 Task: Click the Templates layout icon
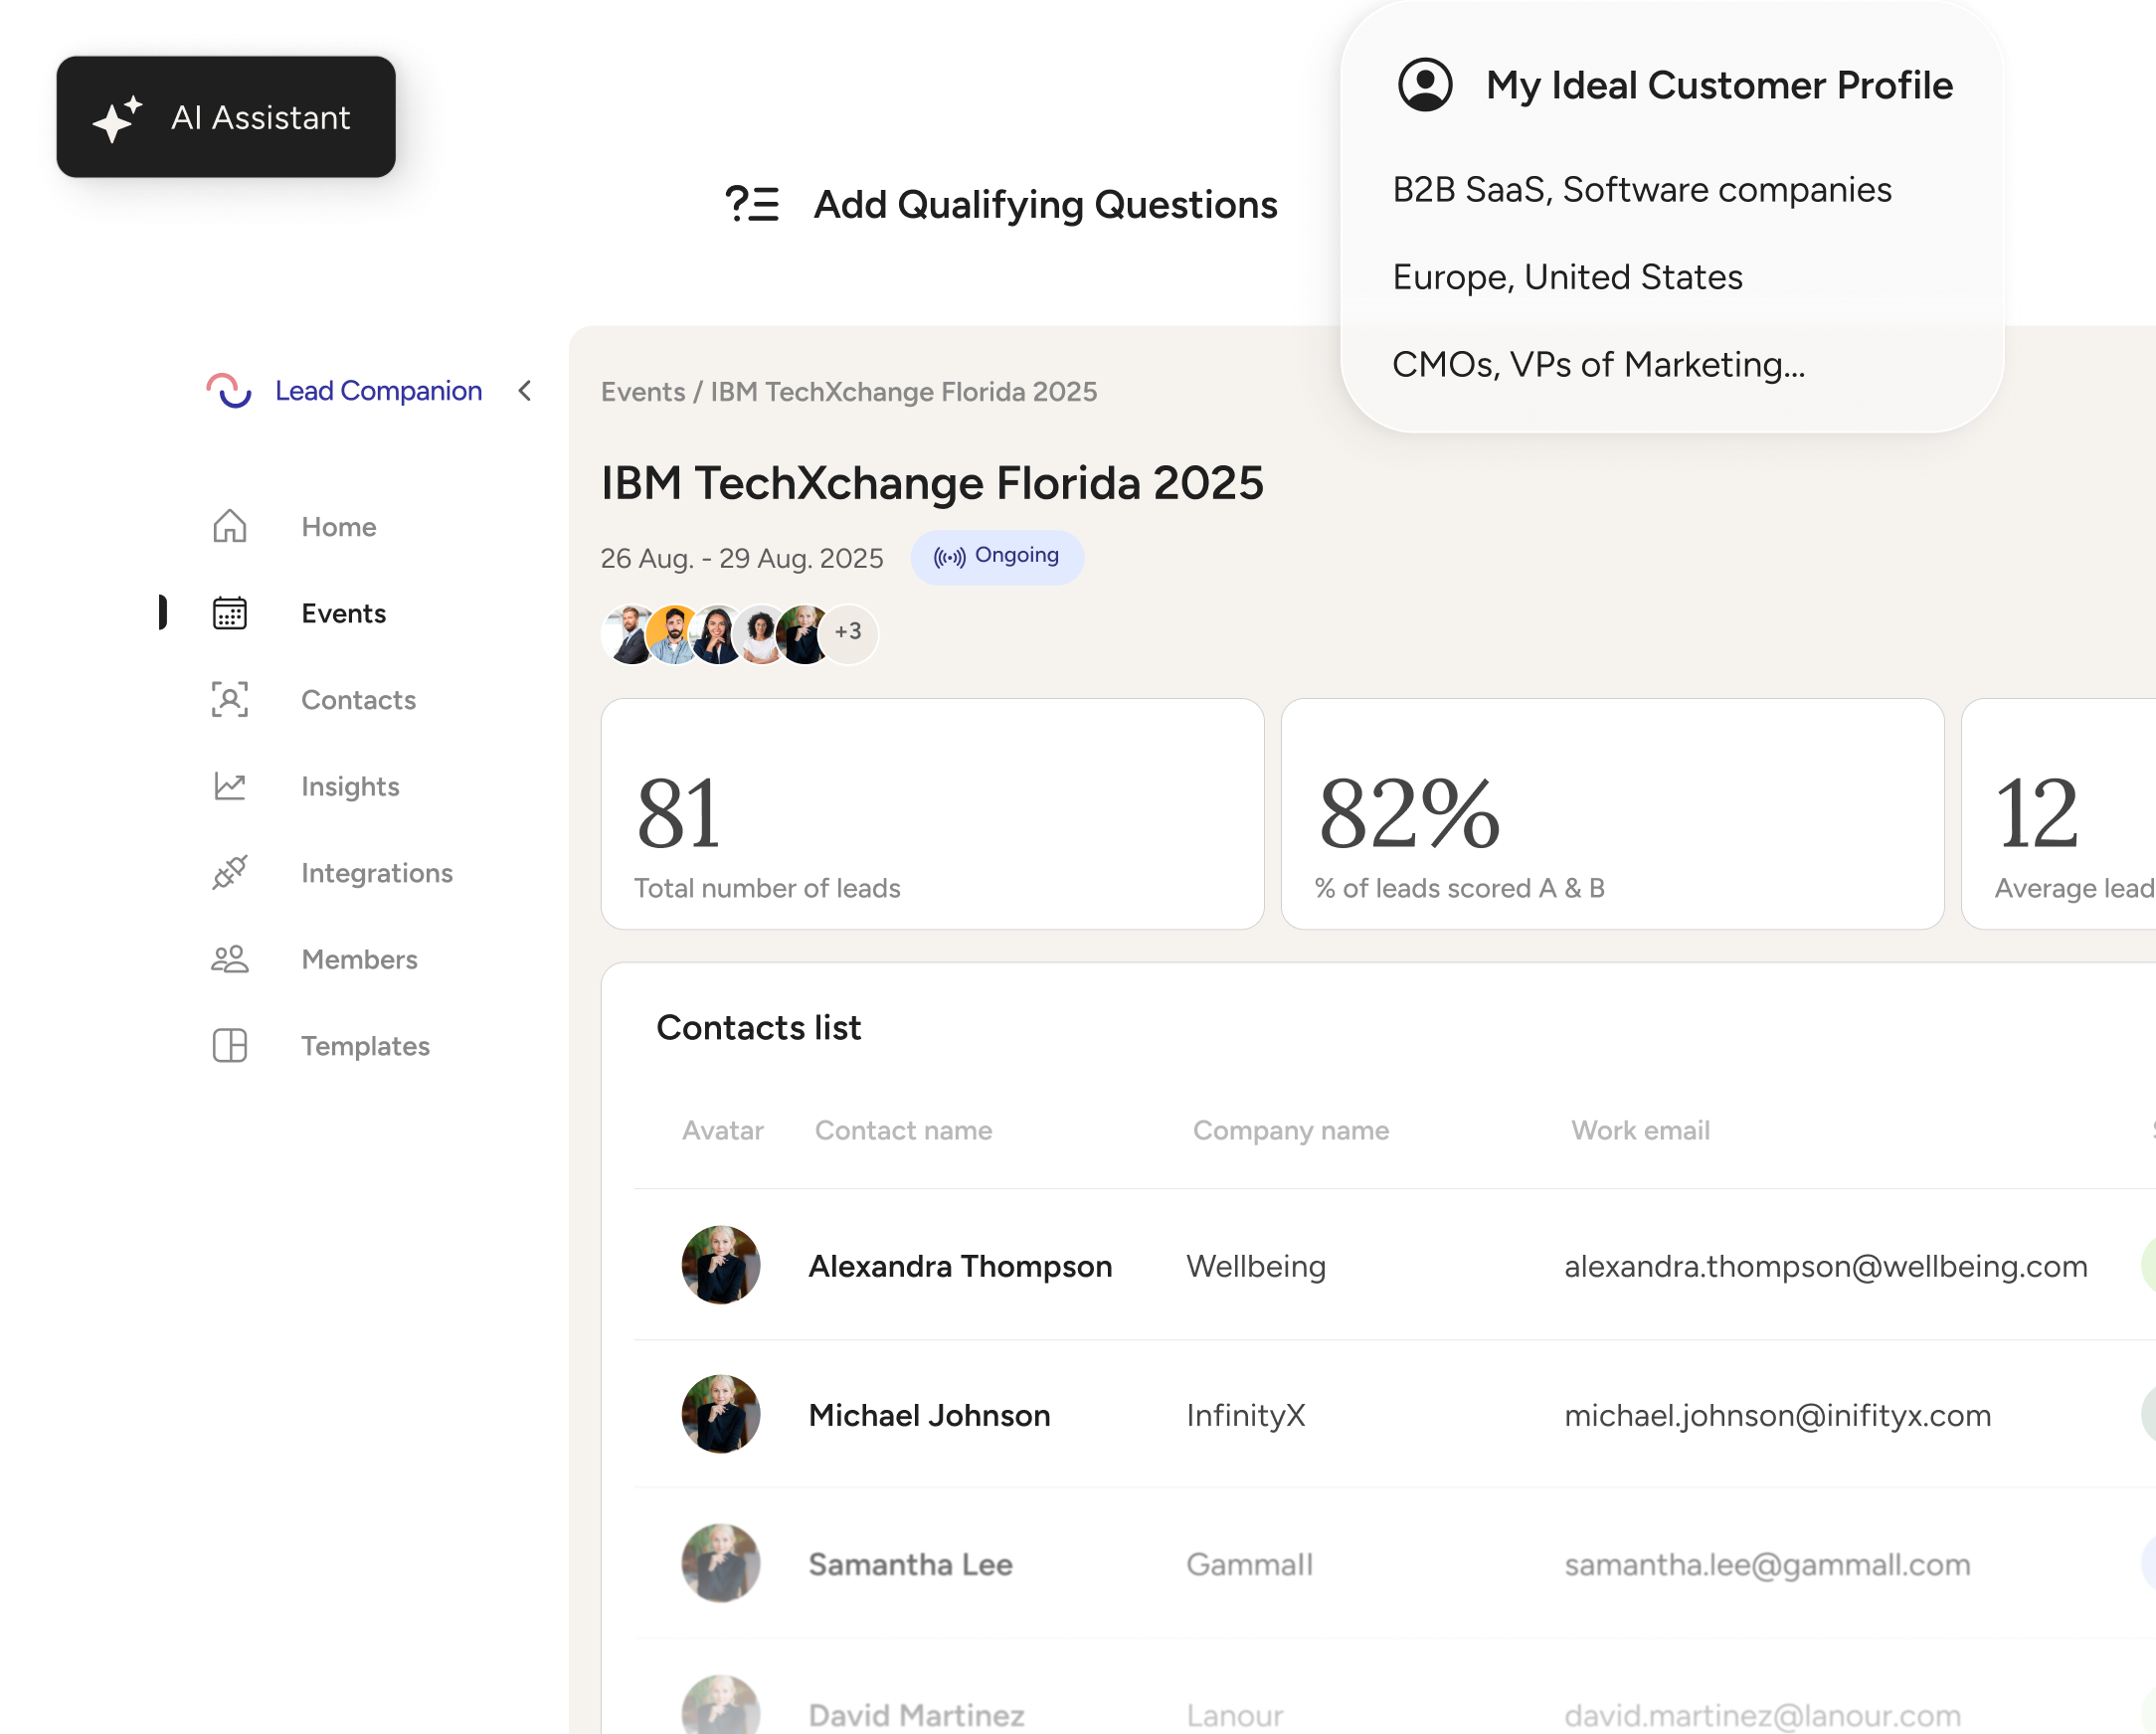(x=229, y=1046)
